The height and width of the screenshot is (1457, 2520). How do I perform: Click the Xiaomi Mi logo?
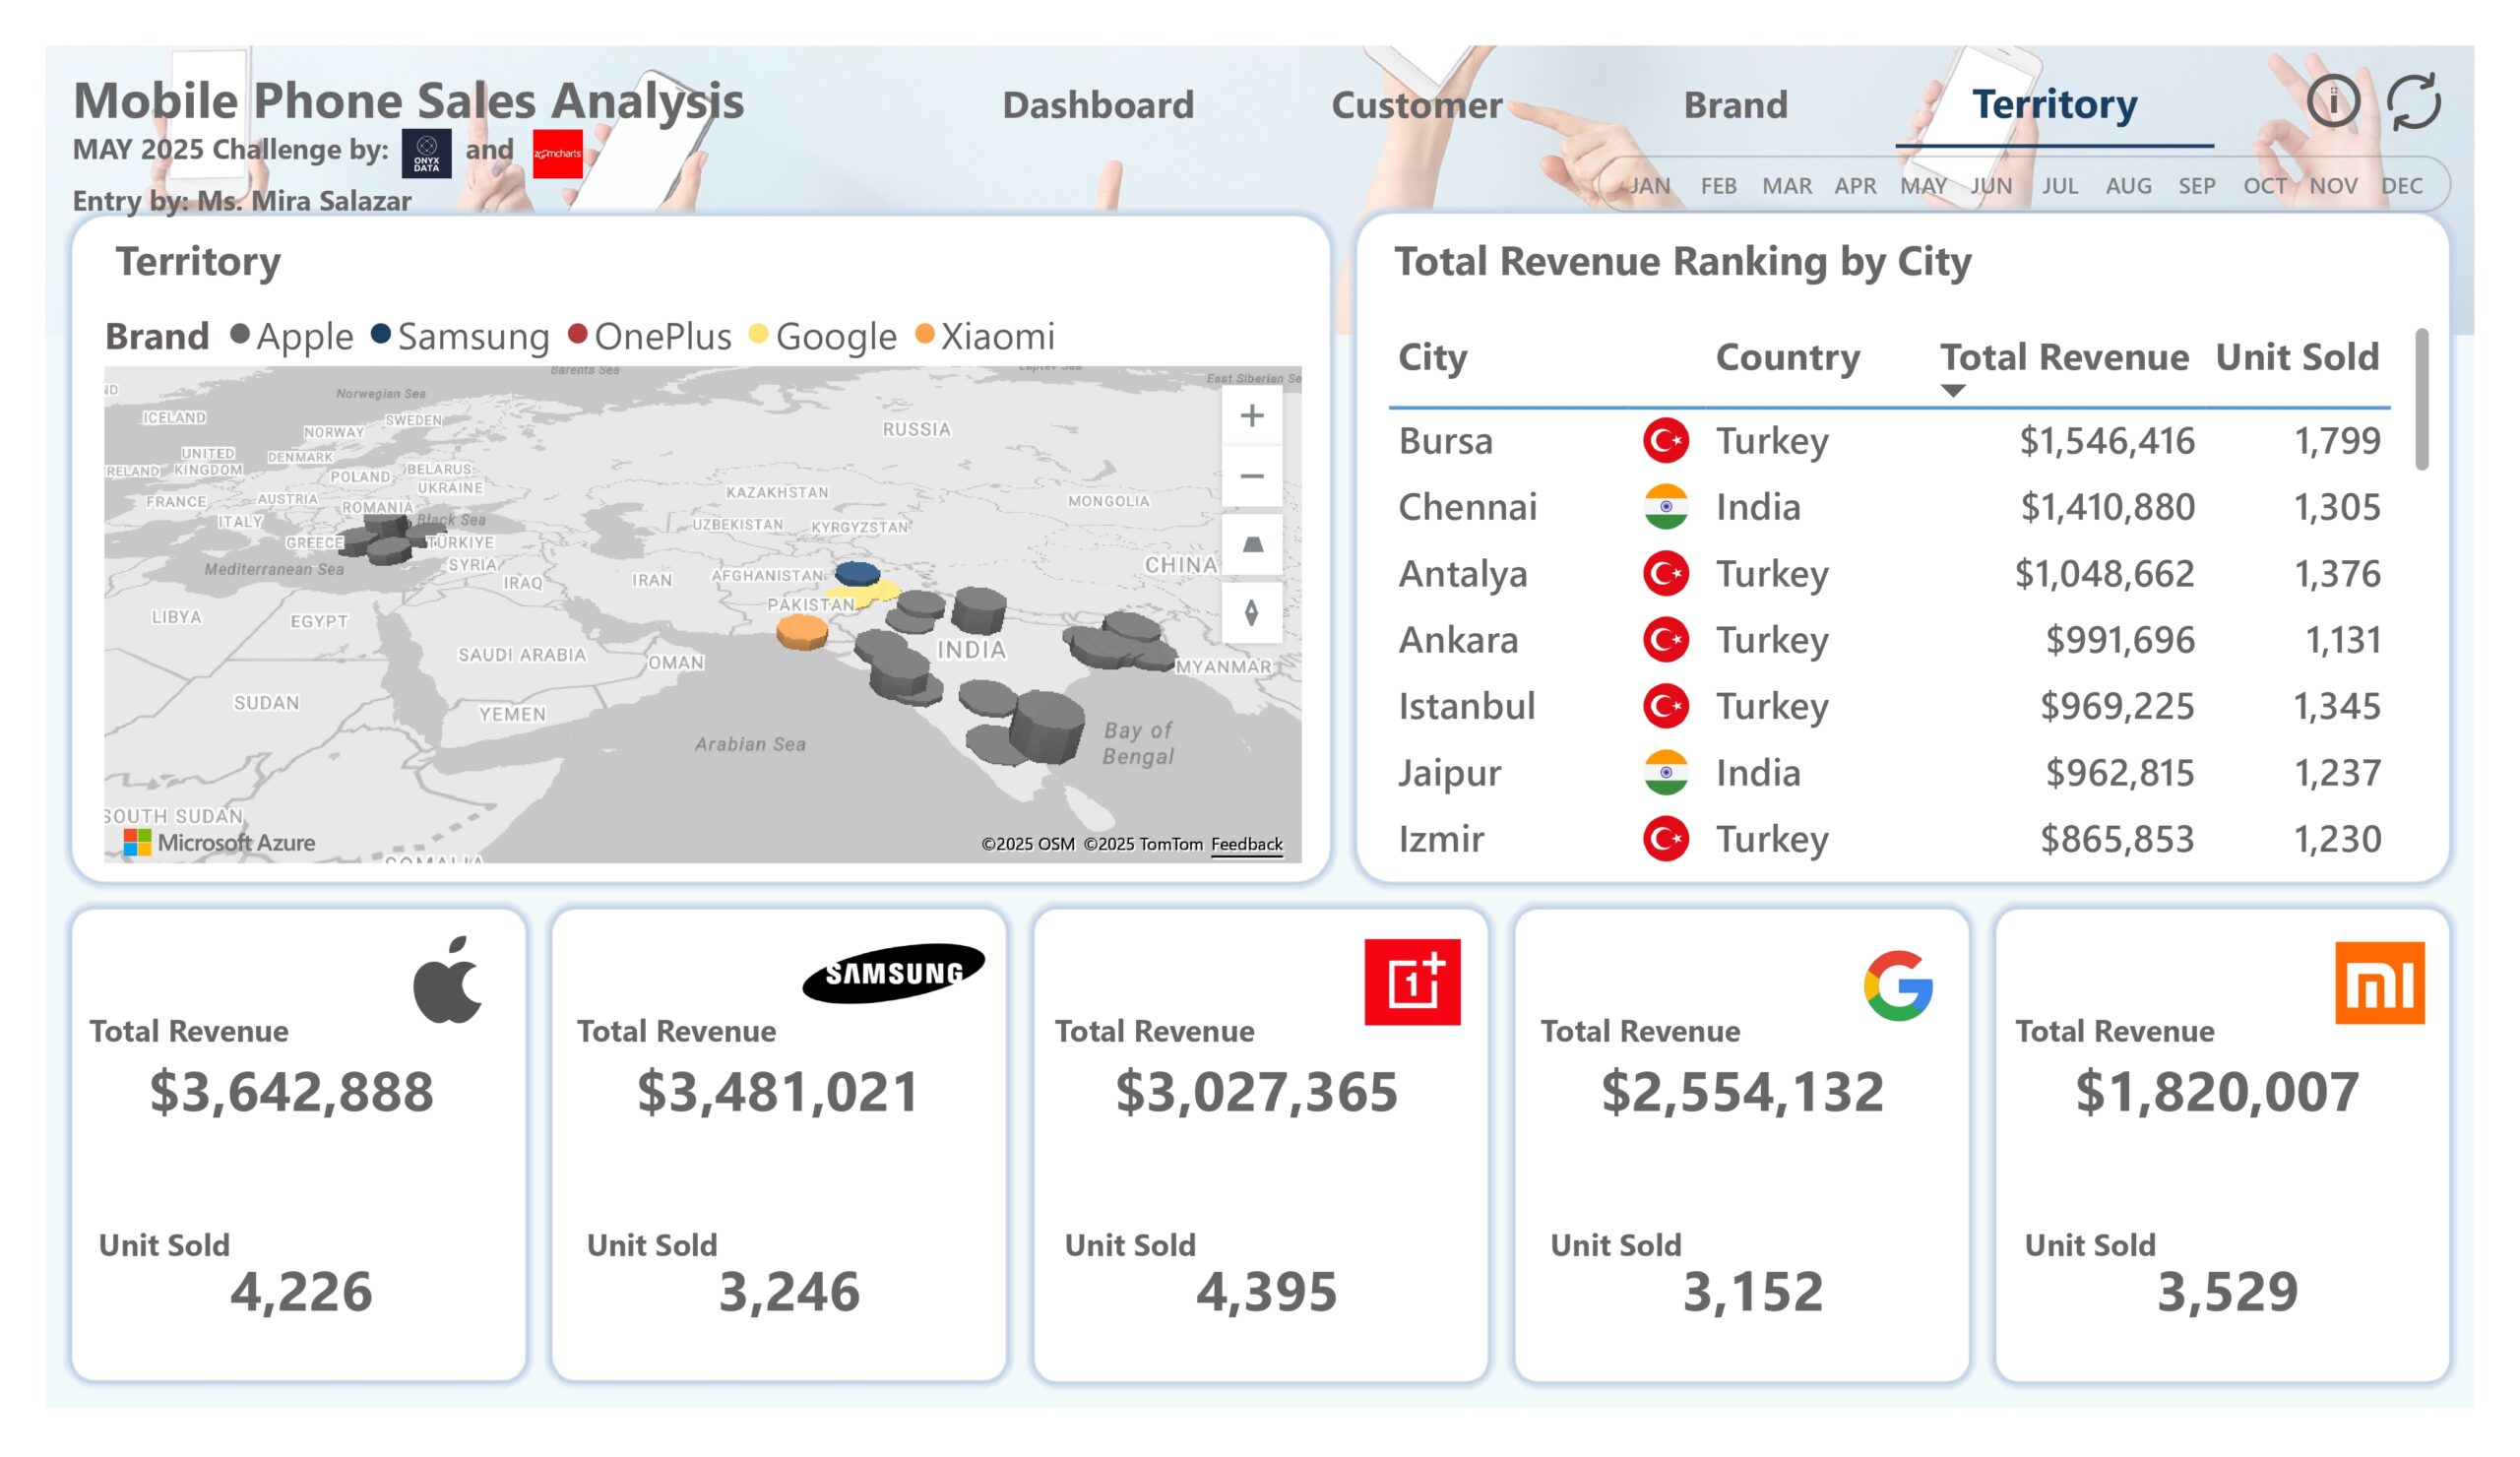(x=2379, y=982)
